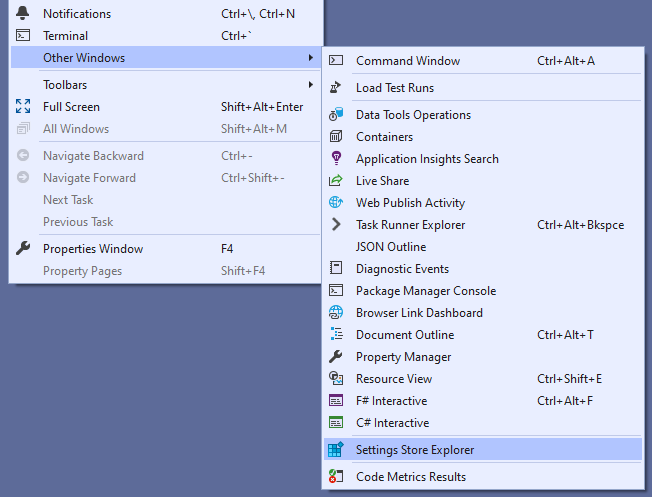Screen dimensions: 652x497
Task: Click the Properties Window wrench icon
Action: [x=23, y=248]
